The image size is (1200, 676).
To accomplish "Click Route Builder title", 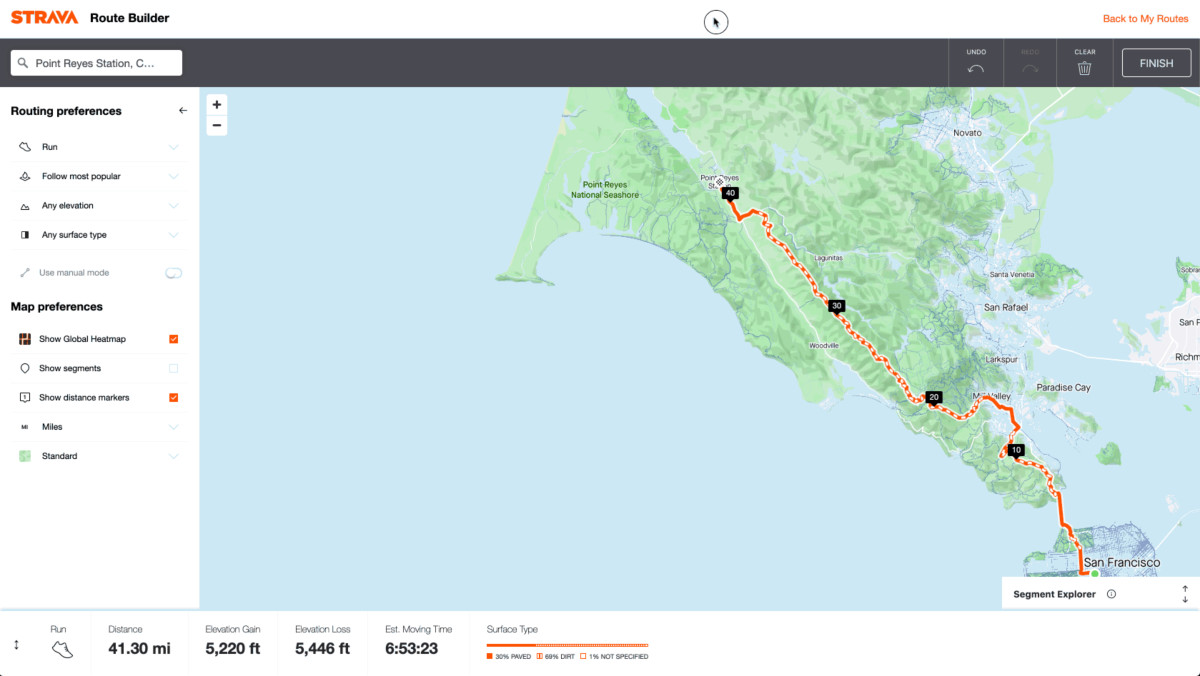I will 129,18.
